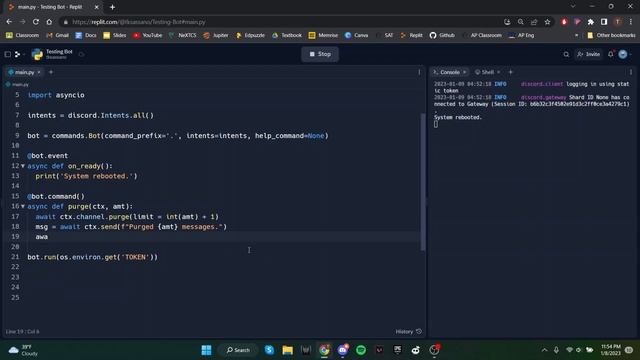
Task: Click the bot.run line of code
Action: 92,257
